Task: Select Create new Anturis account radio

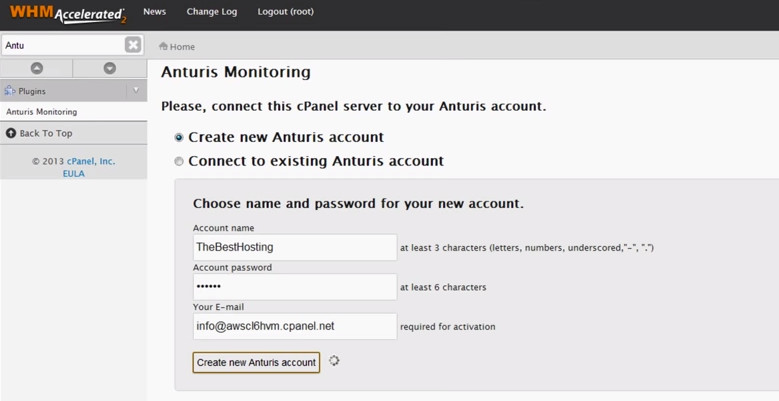Action: [179, 138]
